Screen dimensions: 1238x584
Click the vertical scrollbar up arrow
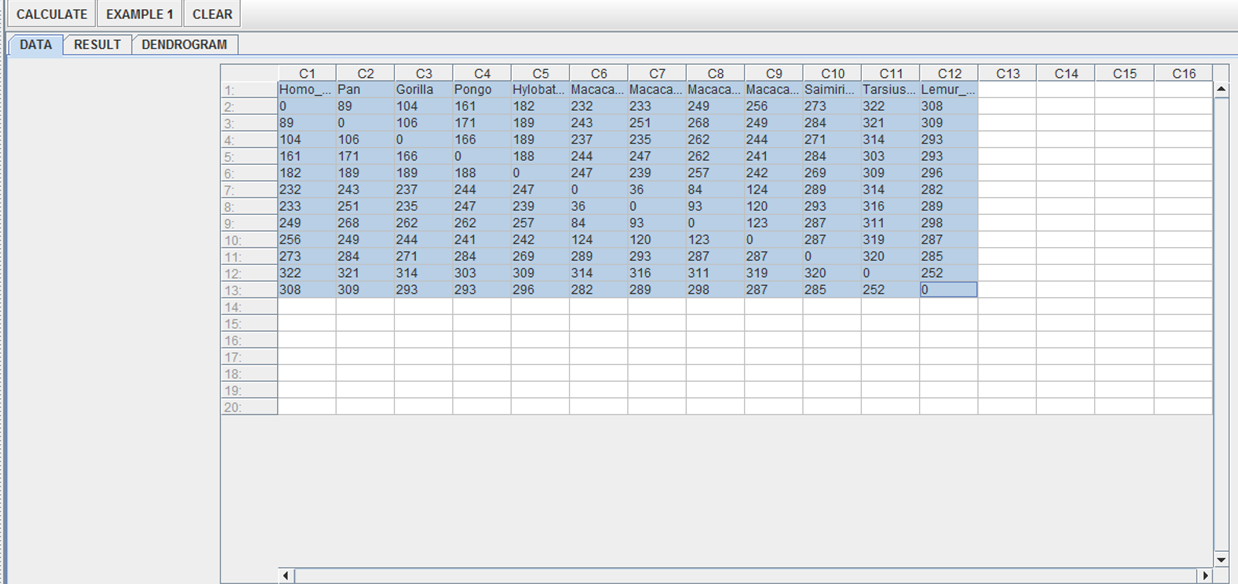[x=1220, y=90]
